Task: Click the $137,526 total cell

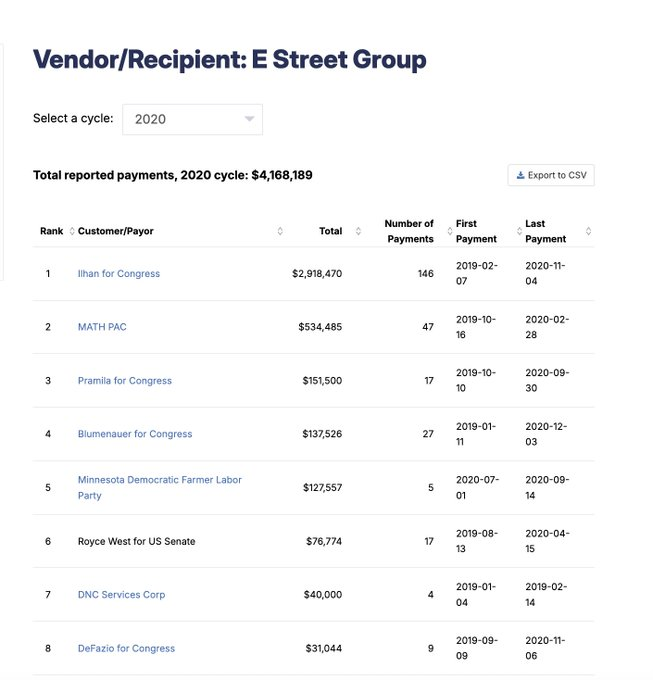Action: click(322, 434)
